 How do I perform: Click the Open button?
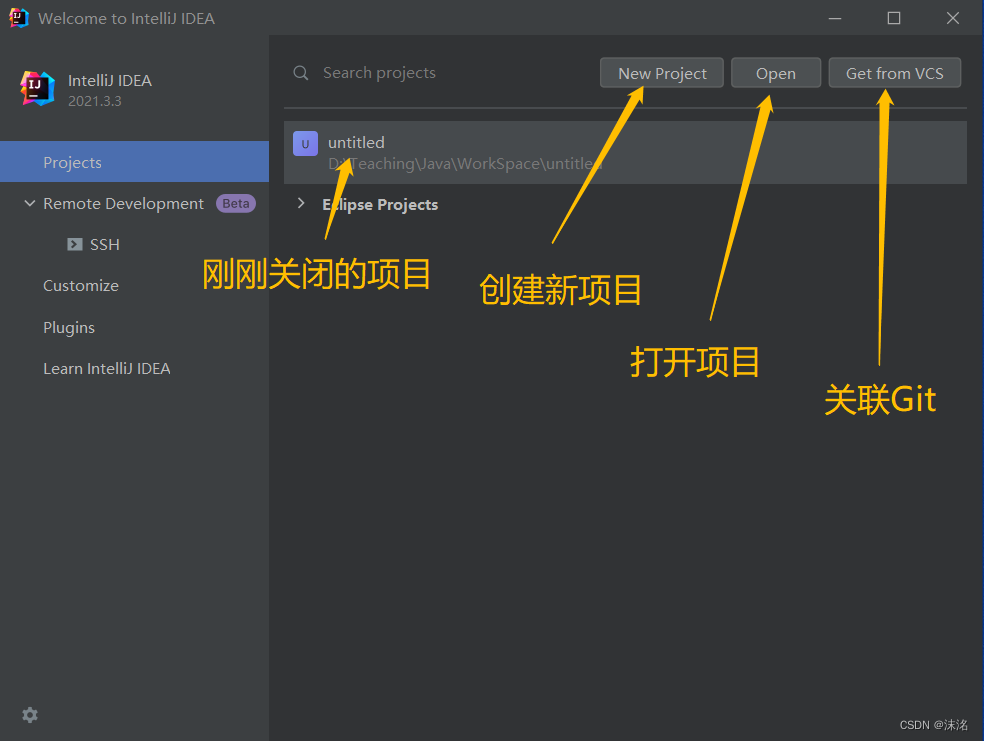tap(776, 72)
